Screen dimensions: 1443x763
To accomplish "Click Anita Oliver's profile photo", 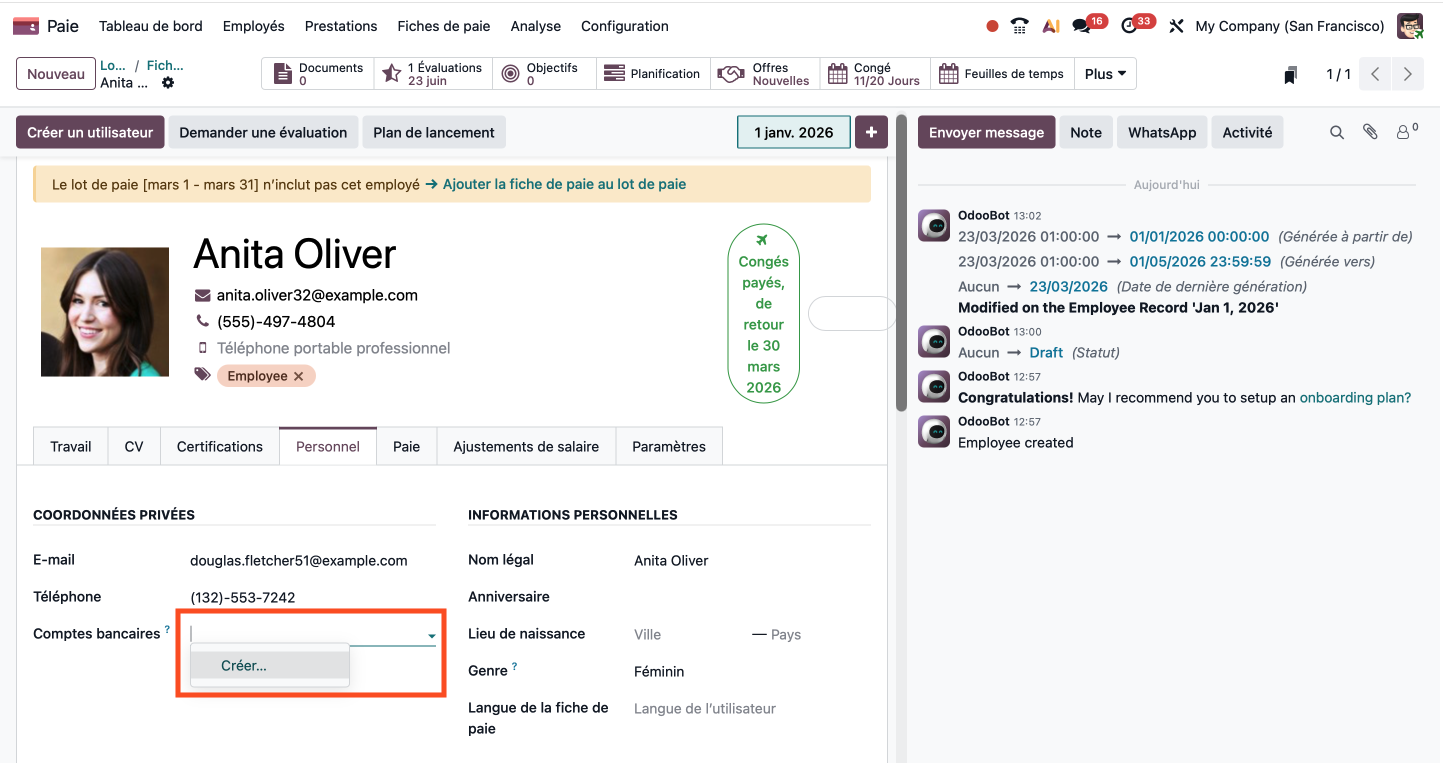I will click(x=105, y=312).
